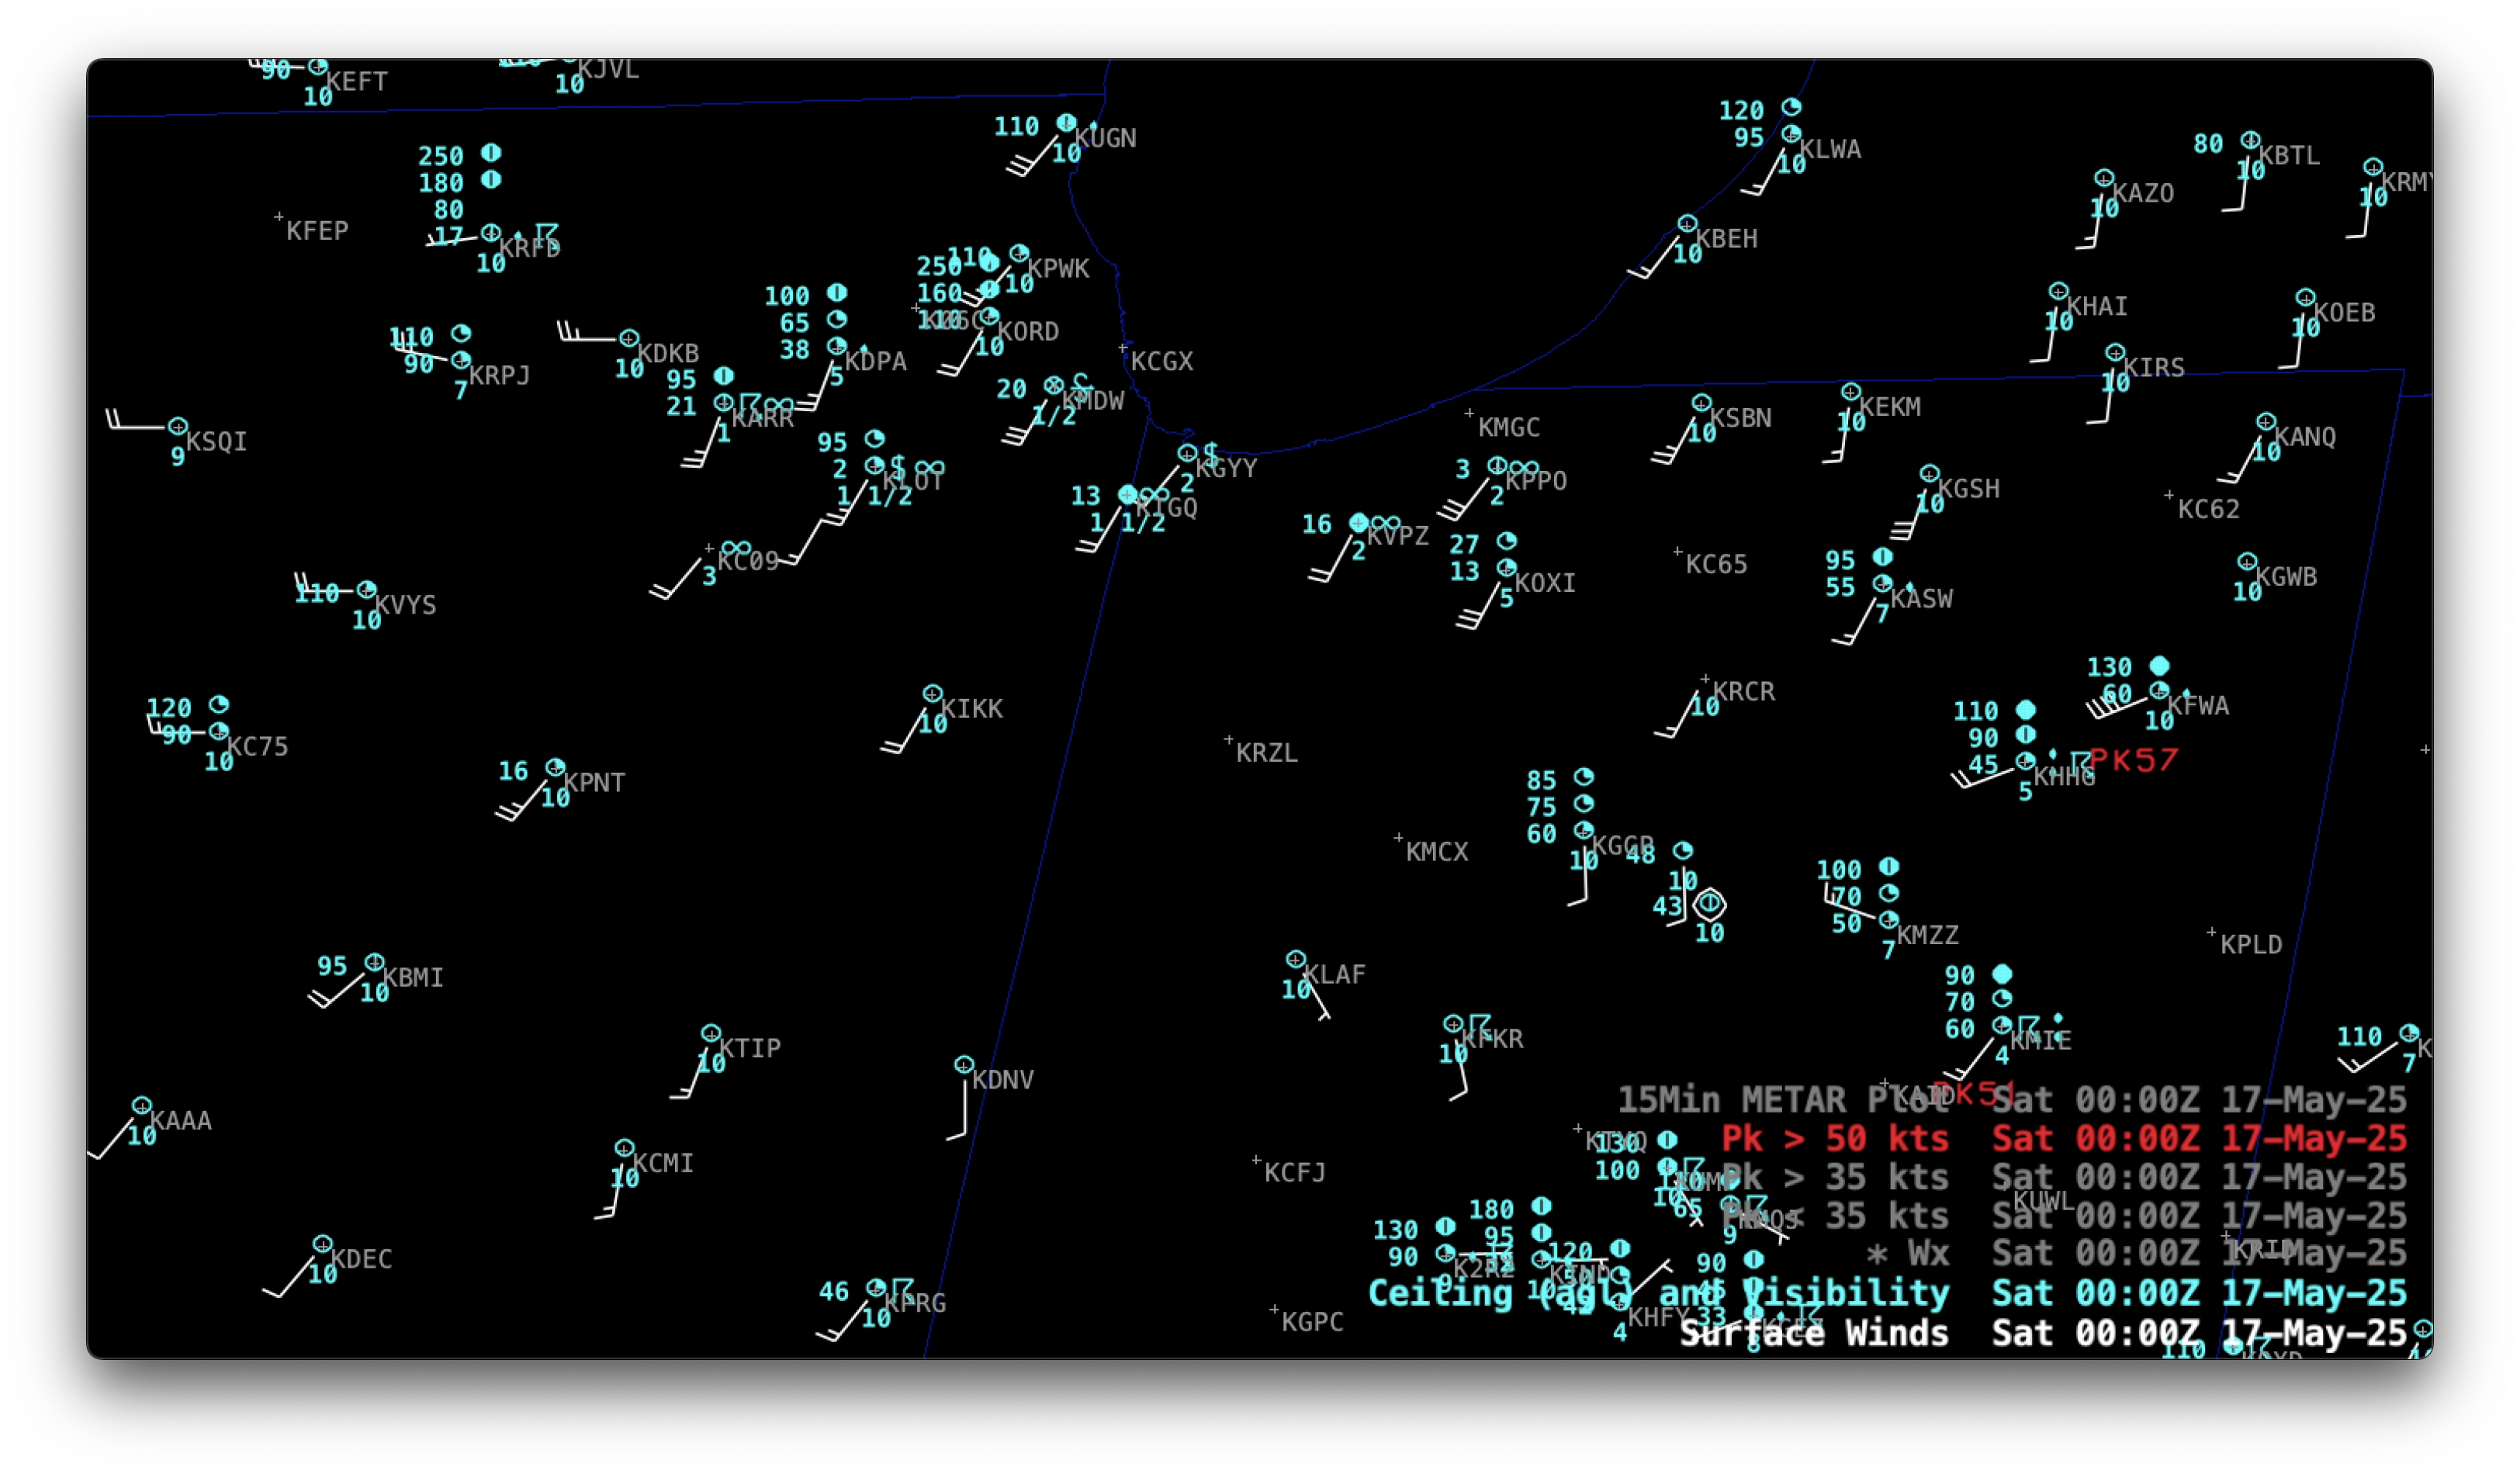Click the KIKK station circle marker
Image resolution: width=2520 pixels, height=1474 pixels.
tap(933, 694)
